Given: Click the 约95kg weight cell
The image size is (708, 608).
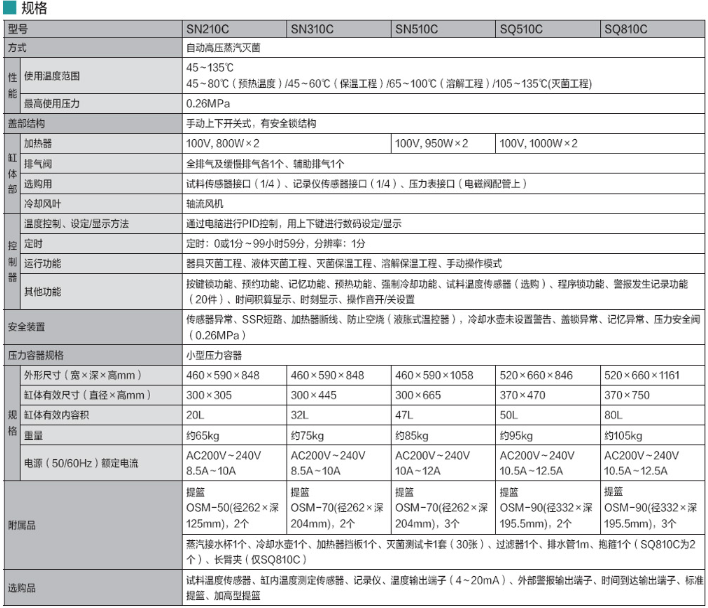Looking at the screenshot, I should tap(548, 436).
